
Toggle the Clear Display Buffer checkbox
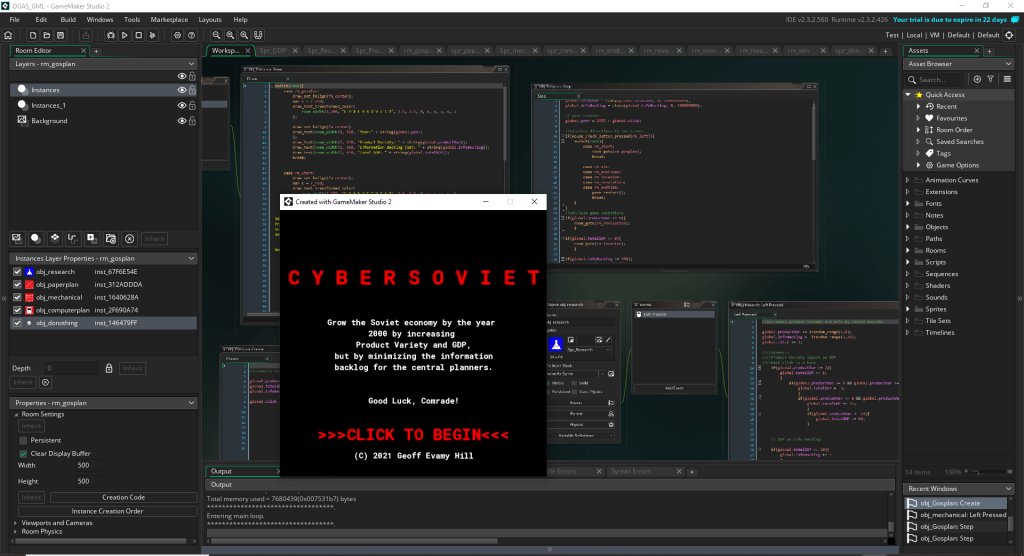point(23,453)
